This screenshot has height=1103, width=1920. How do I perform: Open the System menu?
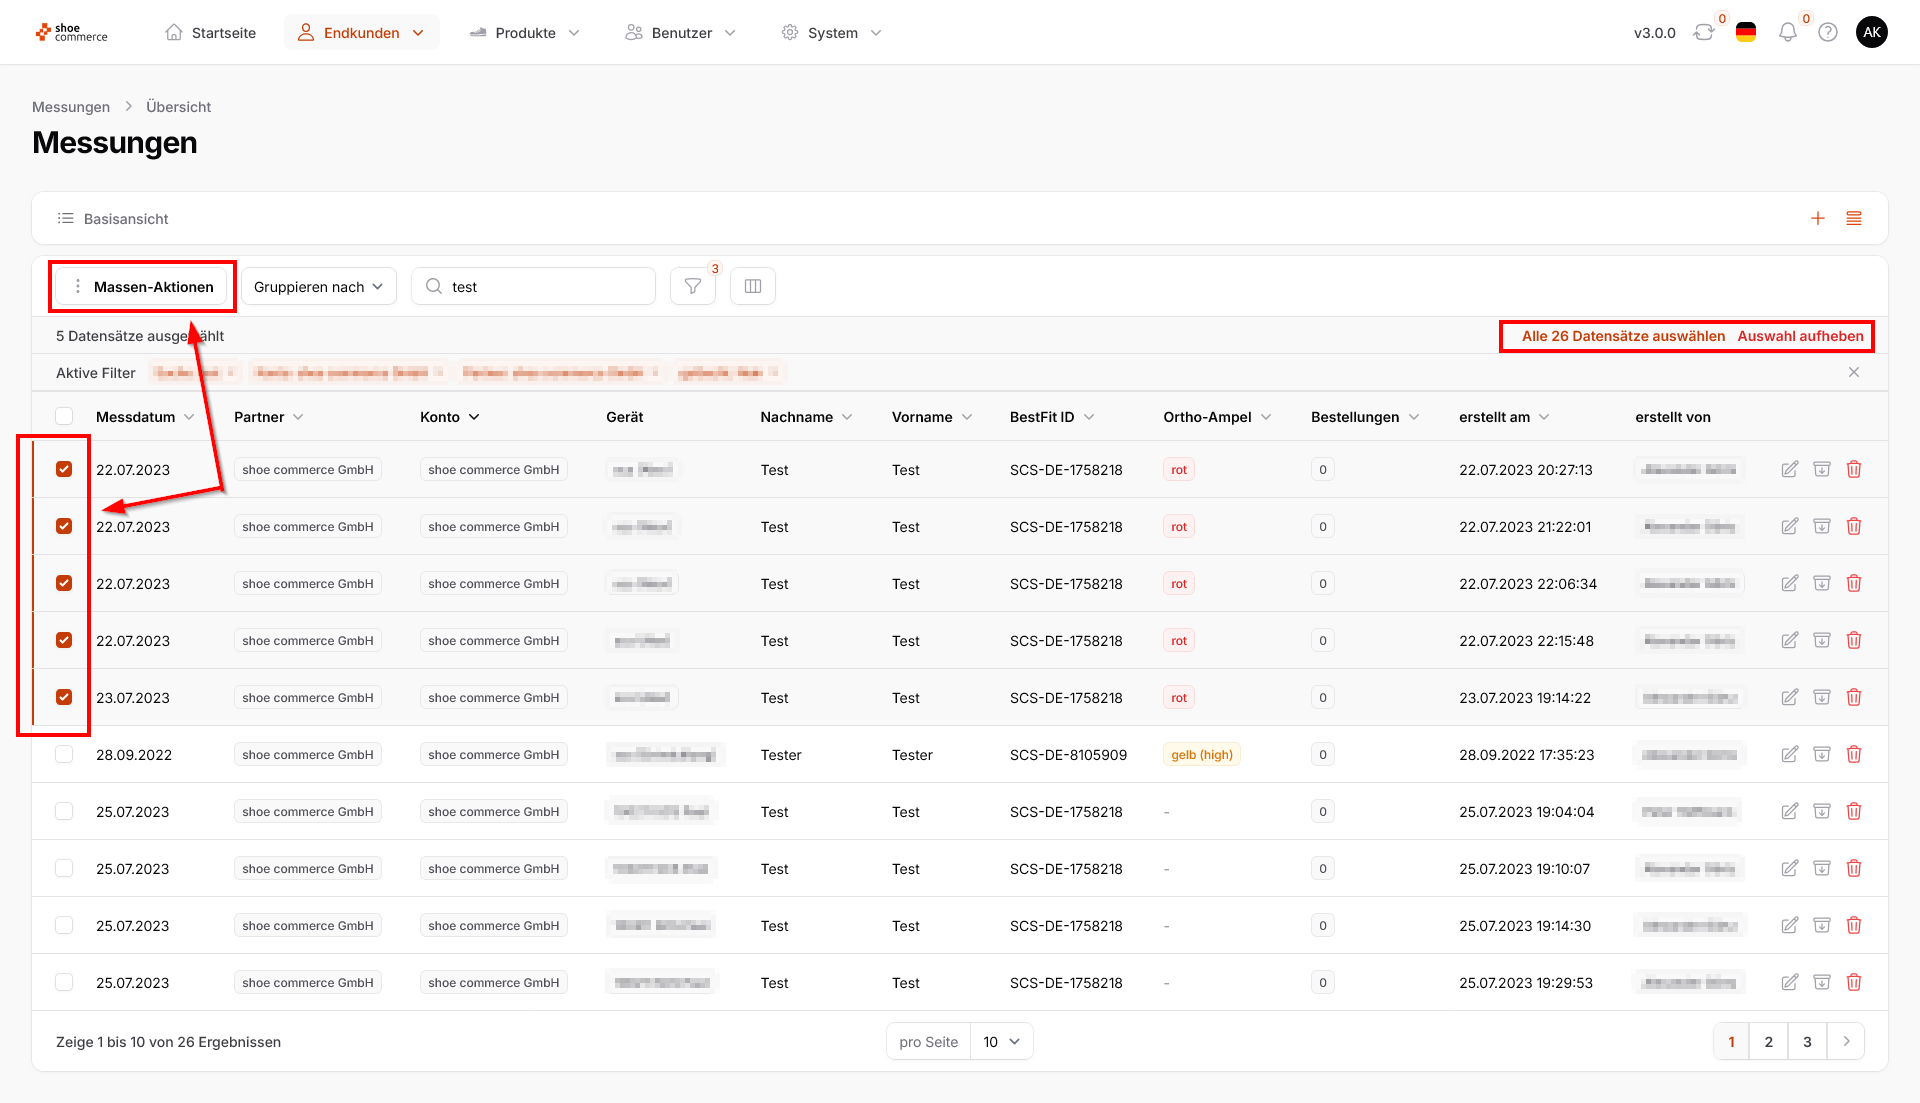[832, 33]
